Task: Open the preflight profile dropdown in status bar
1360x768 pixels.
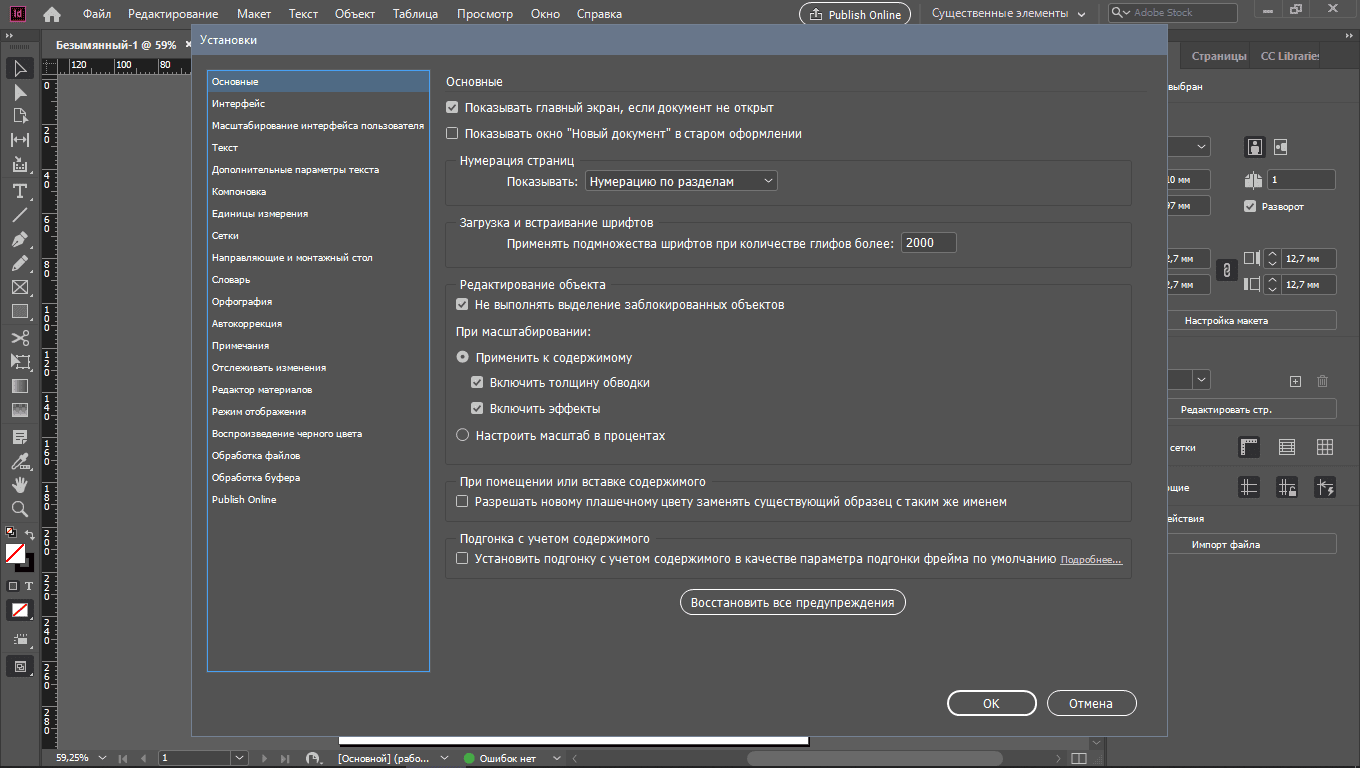Action: (x=445, y=758)
